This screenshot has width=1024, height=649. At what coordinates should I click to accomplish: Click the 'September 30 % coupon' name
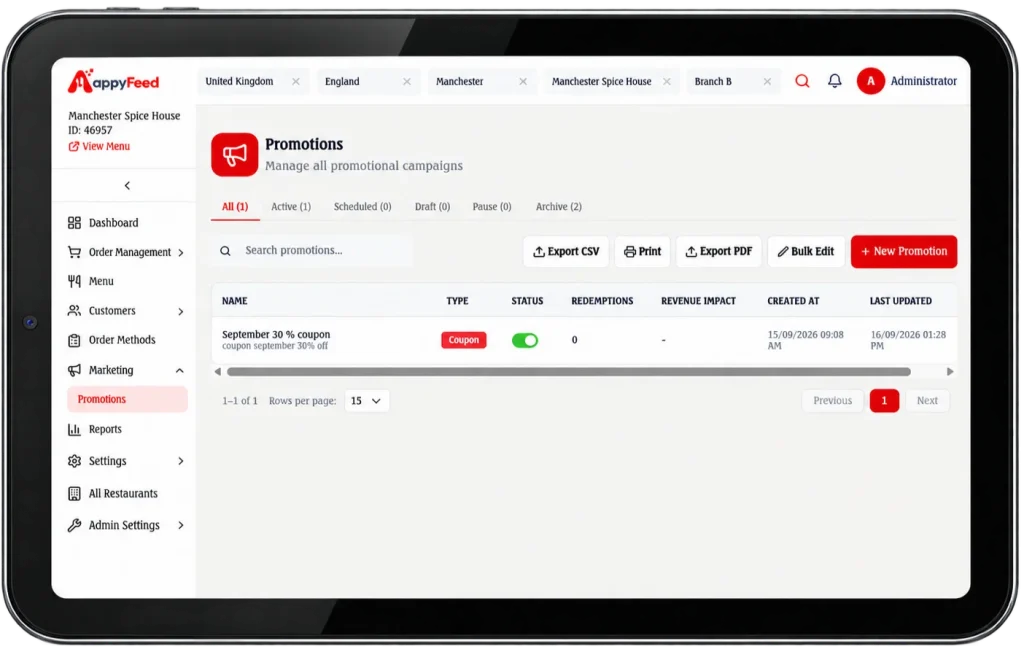[276, 334]
